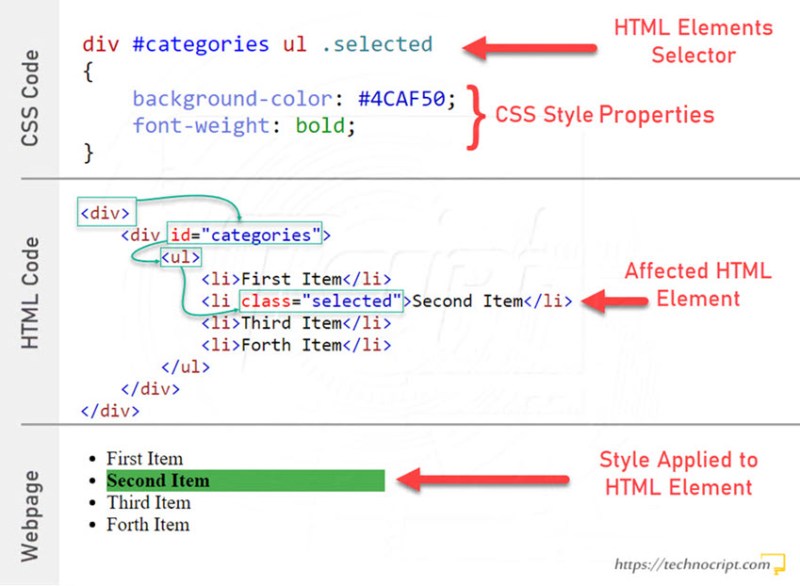Select the "bold" value in the CSS rule

320,125
